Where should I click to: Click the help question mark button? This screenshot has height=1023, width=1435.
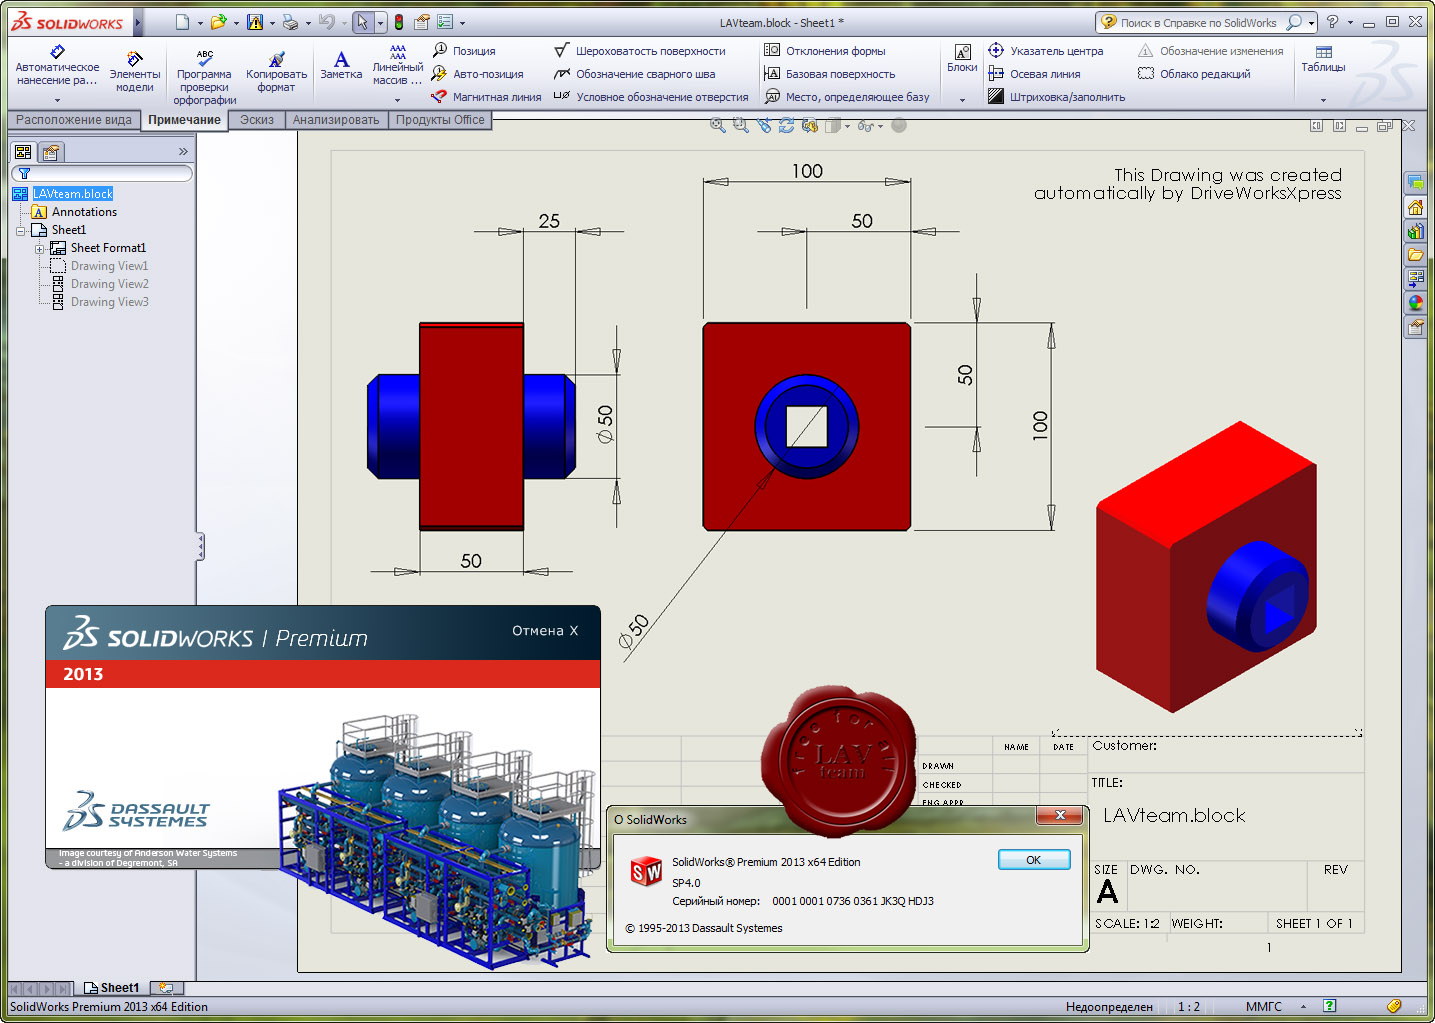[x=1332, y=22]
